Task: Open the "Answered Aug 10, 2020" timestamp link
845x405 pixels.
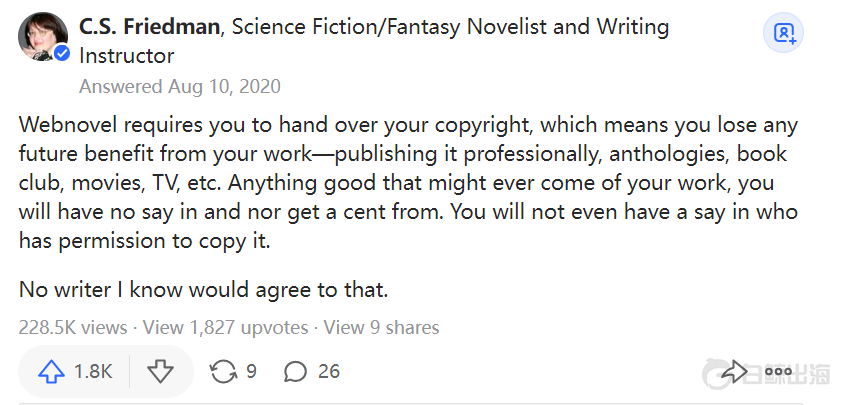Action: click(x=180, y=86)
